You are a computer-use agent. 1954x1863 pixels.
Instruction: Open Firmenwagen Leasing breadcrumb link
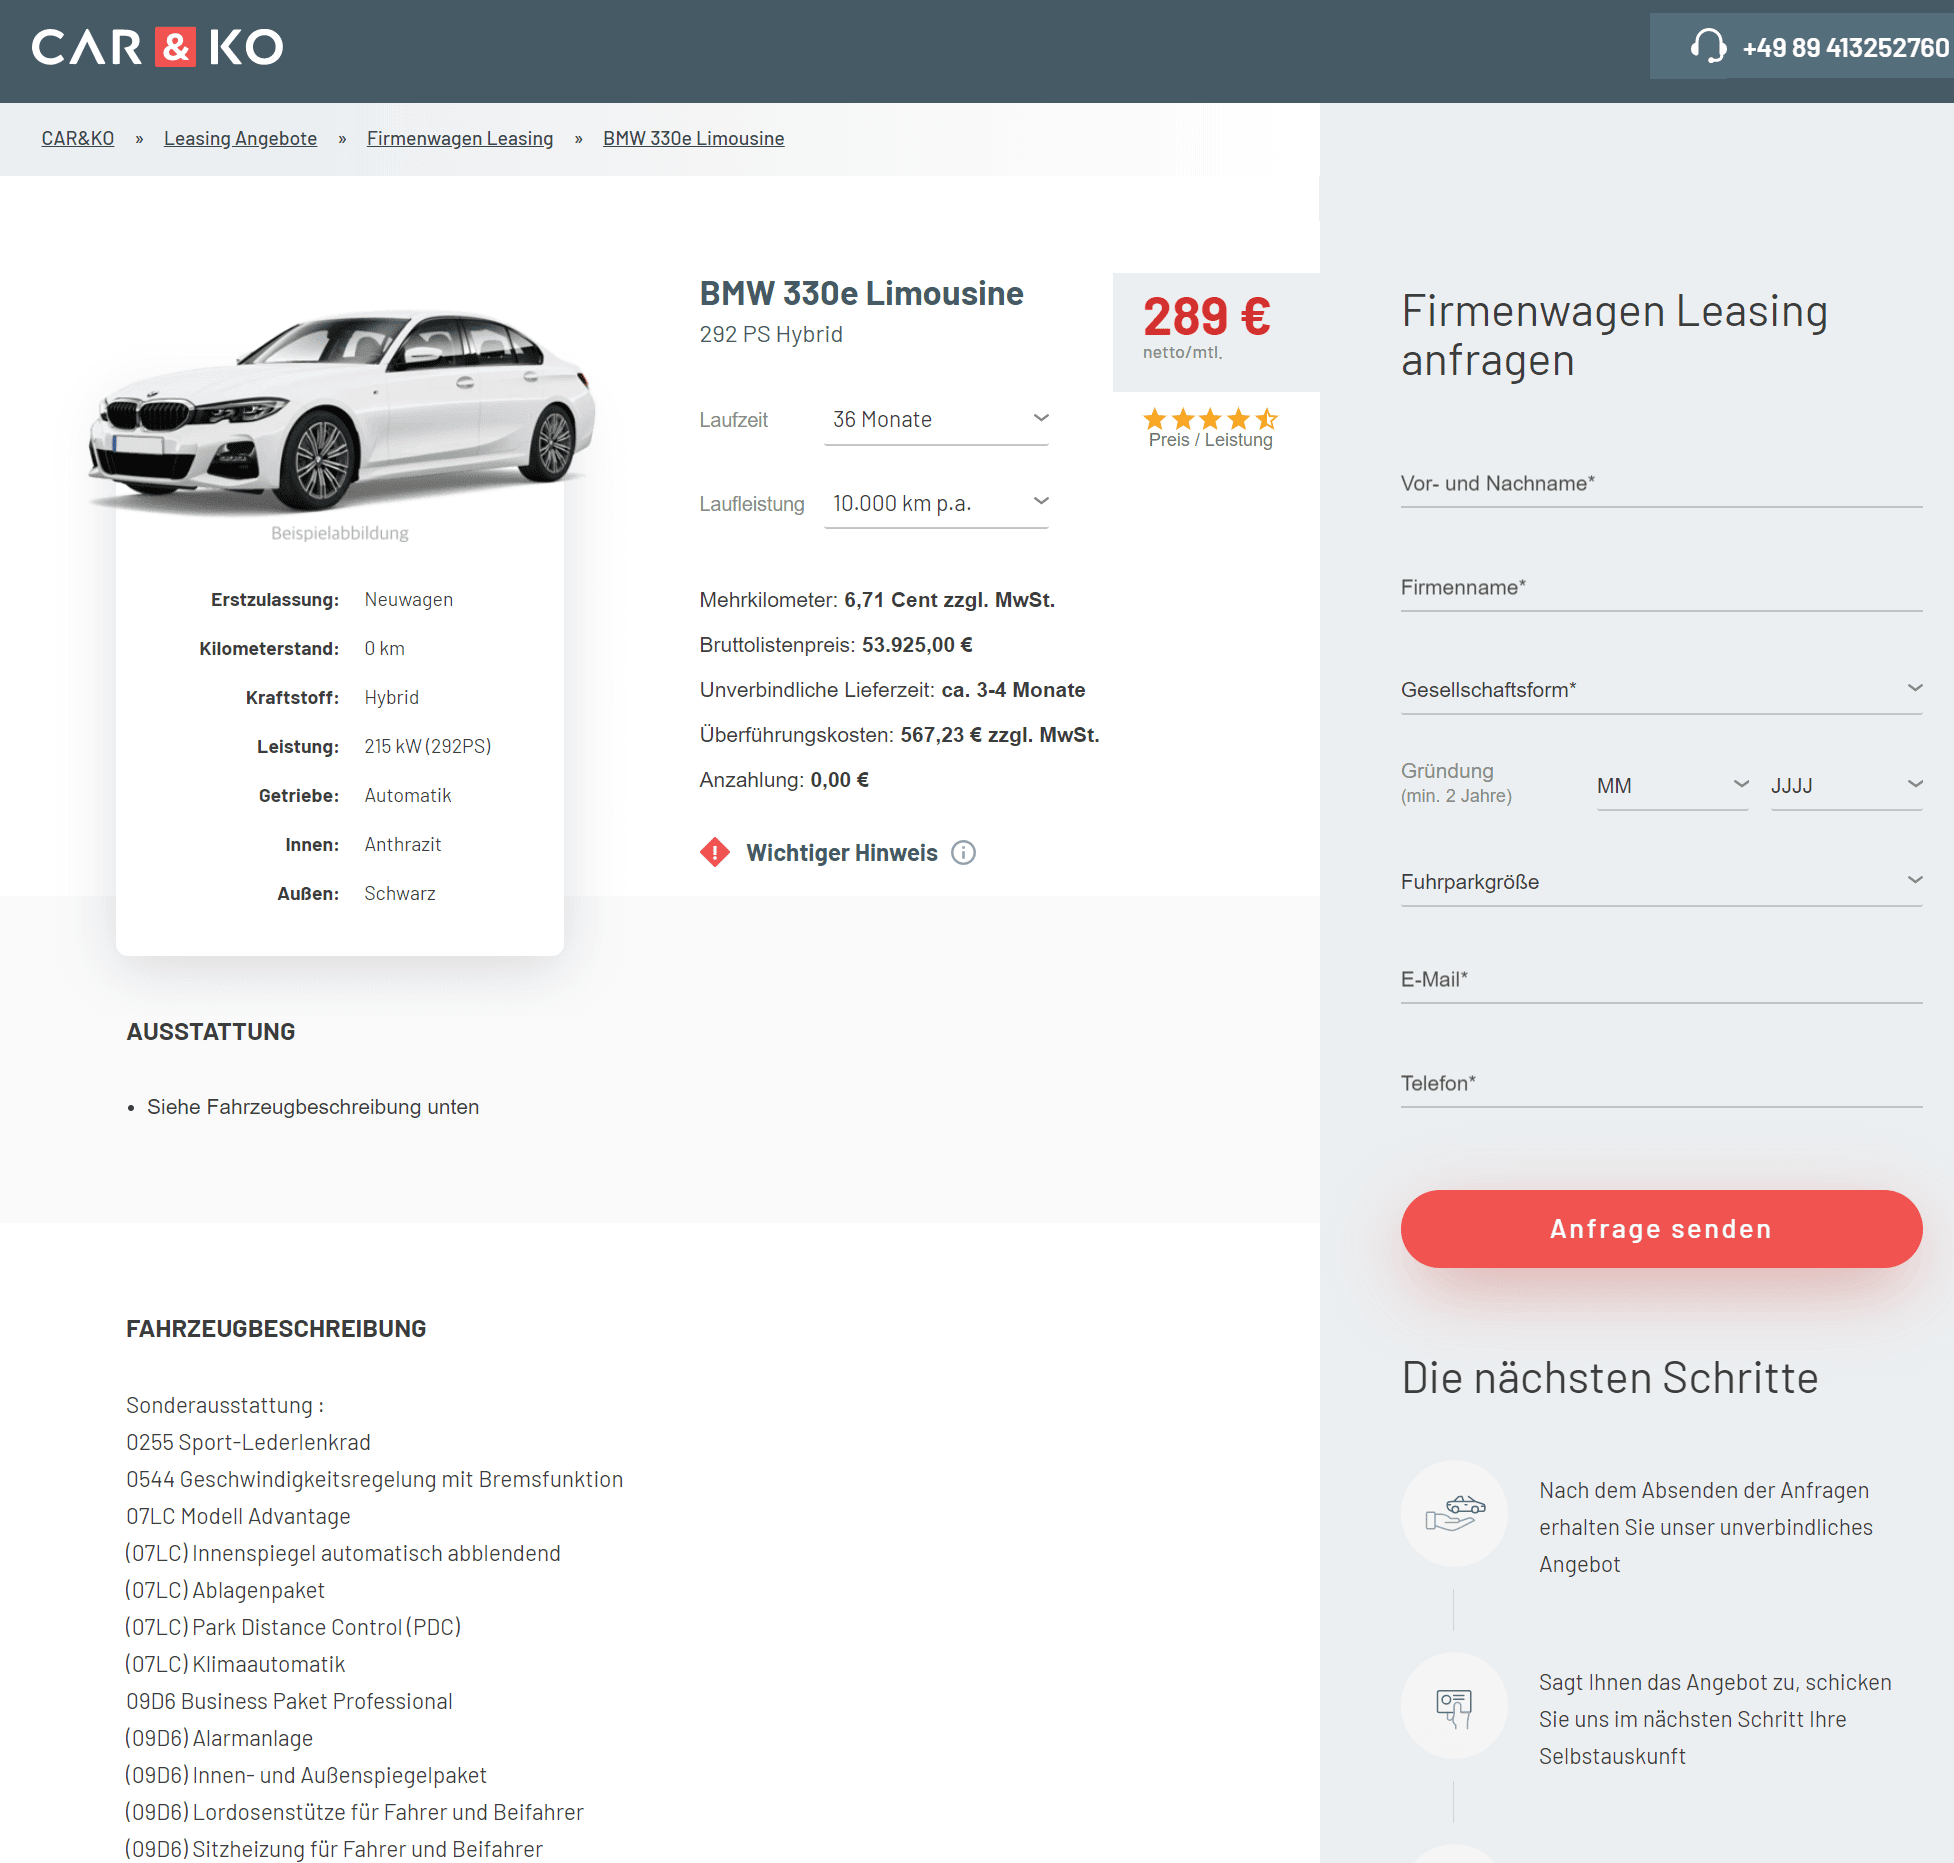click(x=460, y=139)
